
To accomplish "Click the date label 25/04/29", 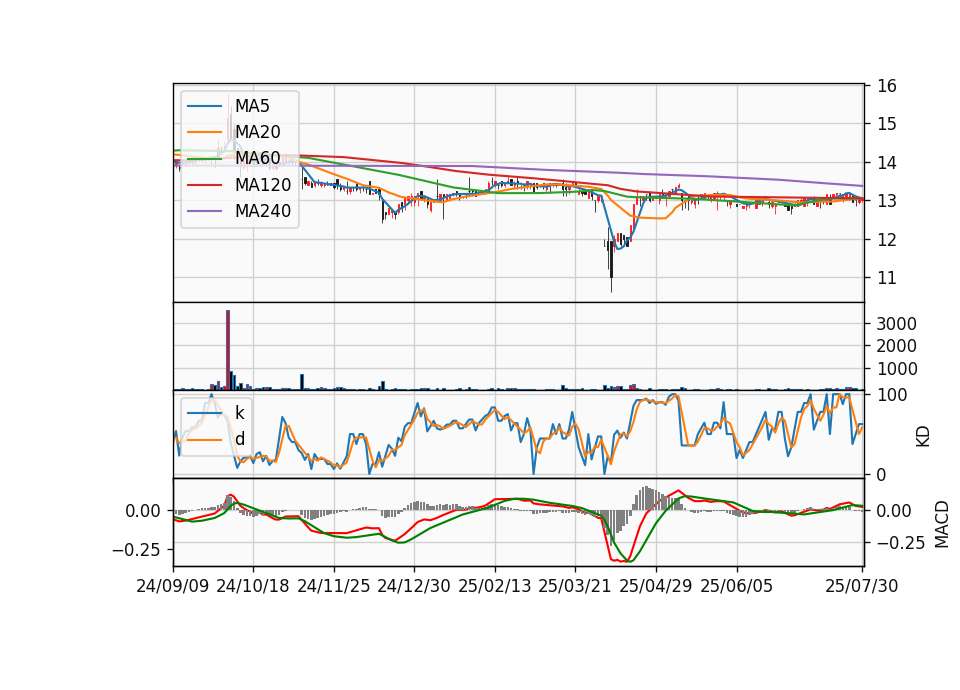I will tap(656, 586).
